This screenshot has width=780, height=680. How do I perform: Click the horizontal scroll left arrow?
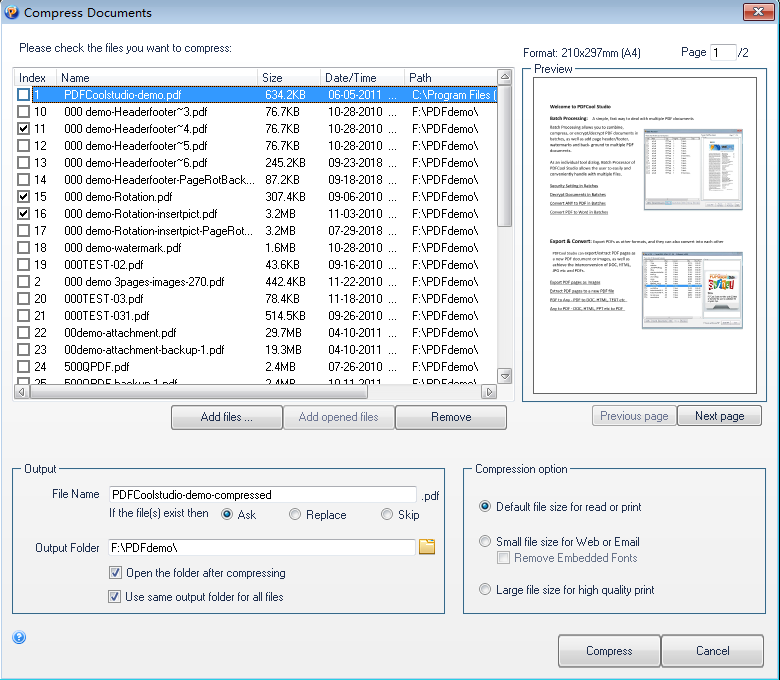point(21,392)
